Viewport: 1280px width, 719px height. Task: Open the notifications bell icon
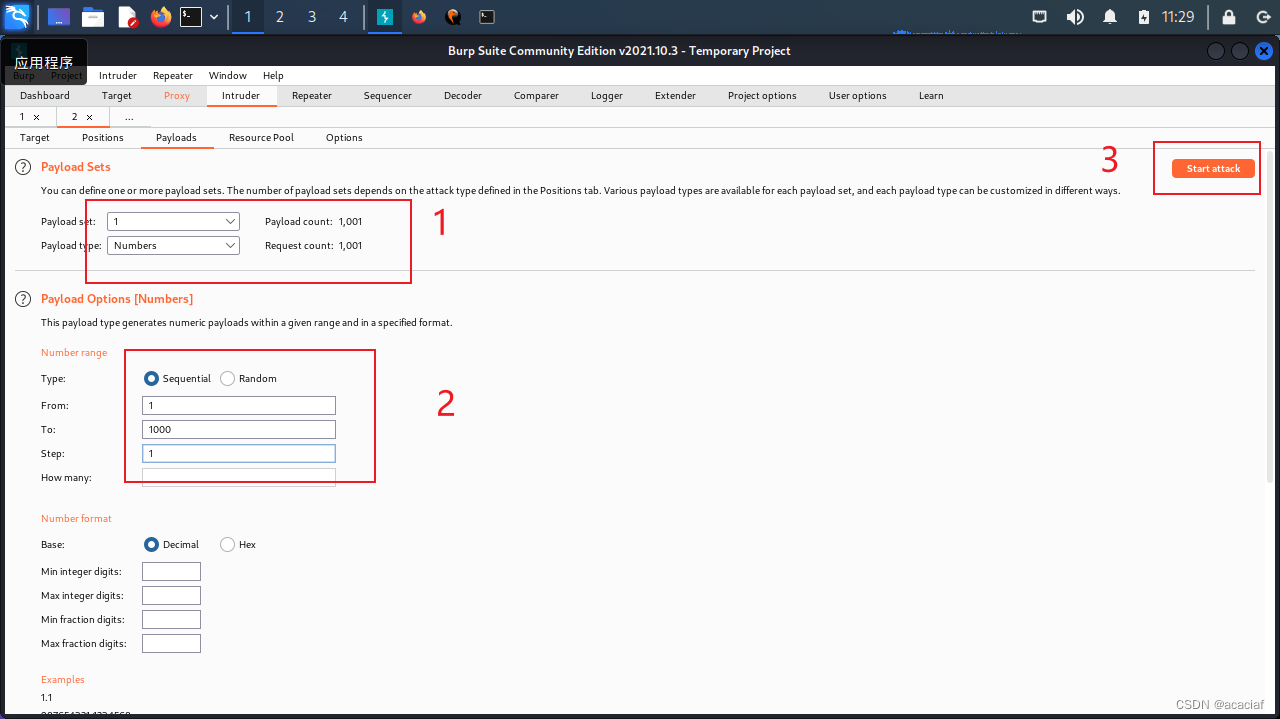[x=1110, y=17]
